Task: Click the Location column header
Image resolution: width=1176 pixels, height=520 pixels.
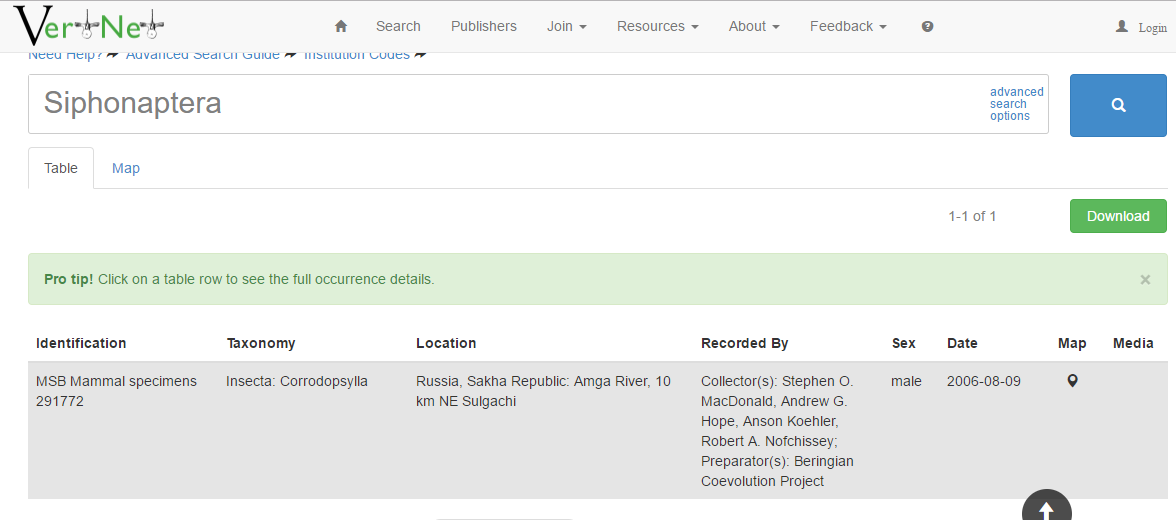Action: (x=446, y=343)
